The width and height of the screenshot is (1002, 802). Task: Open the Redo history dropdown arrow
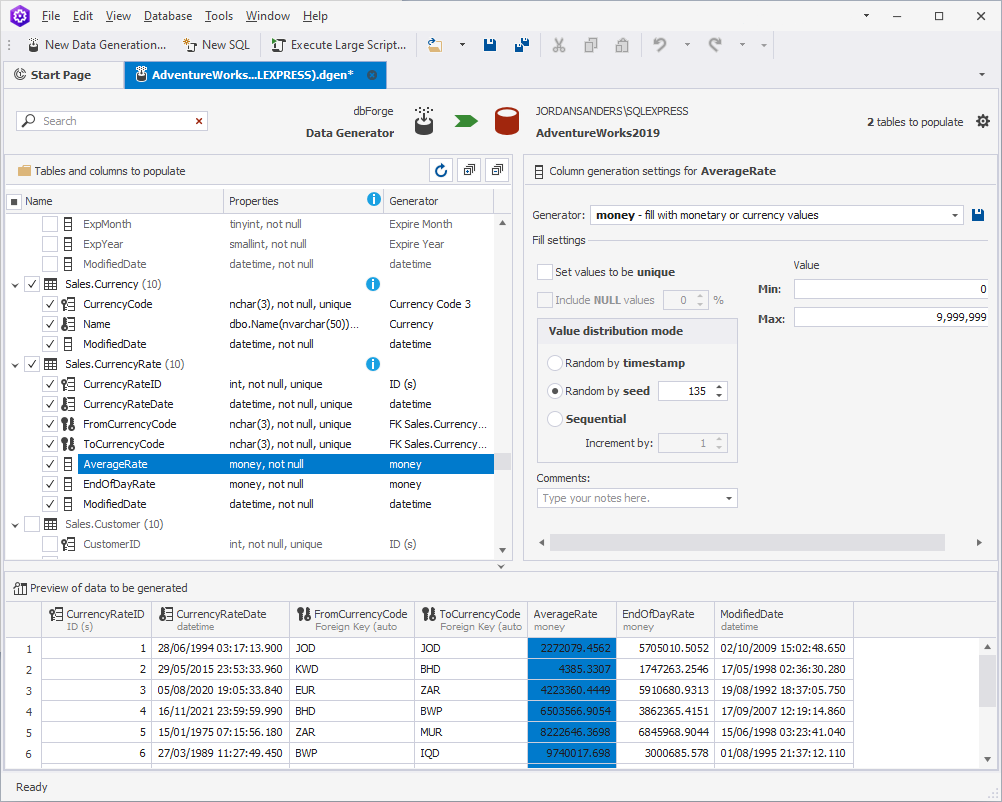742,45
